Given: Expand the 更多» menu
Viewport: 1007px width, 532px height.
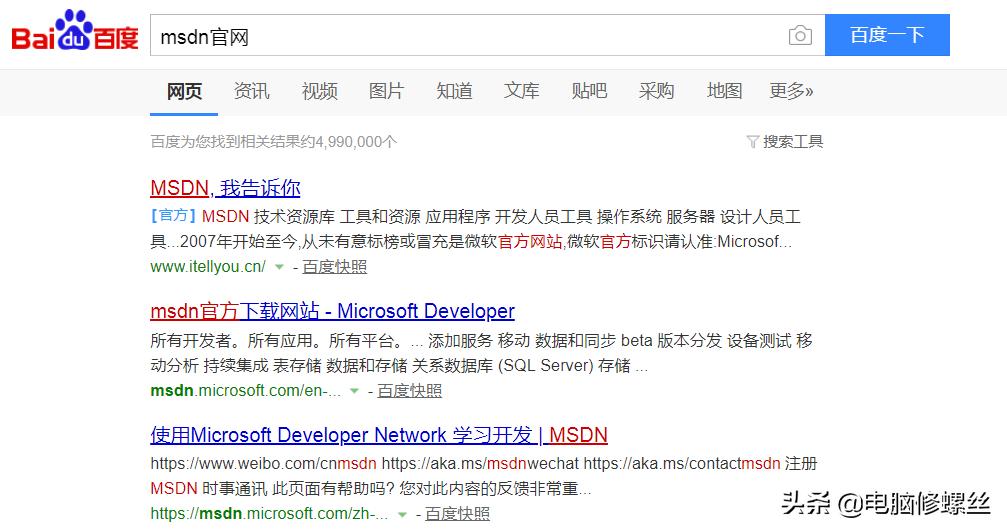Looking at the screenshot, I should (791, 91).
